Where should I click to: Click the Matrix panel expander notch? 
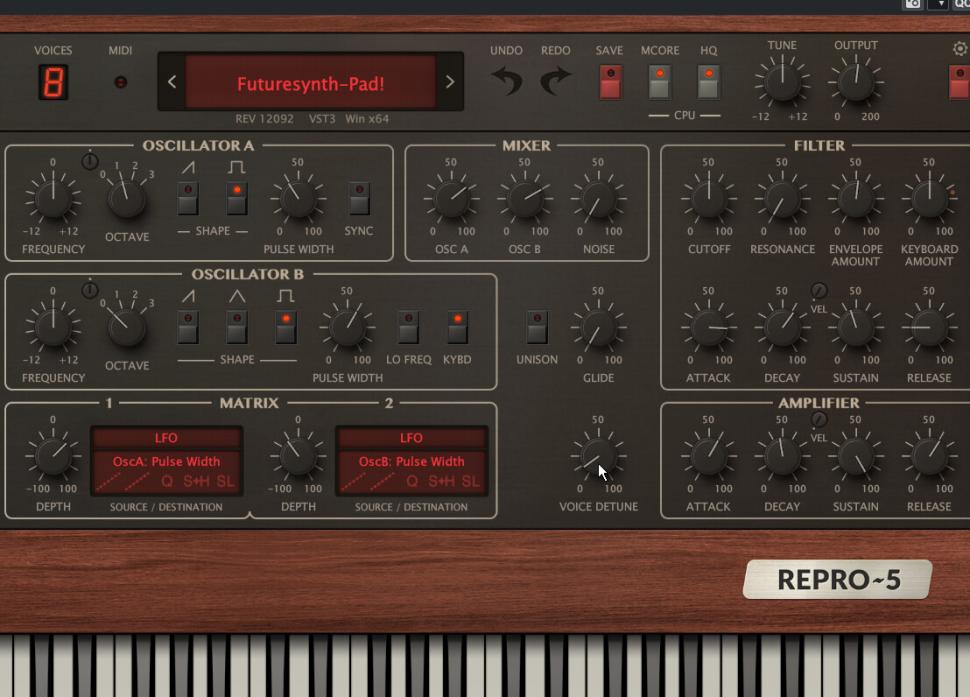[x=249, y=515]
